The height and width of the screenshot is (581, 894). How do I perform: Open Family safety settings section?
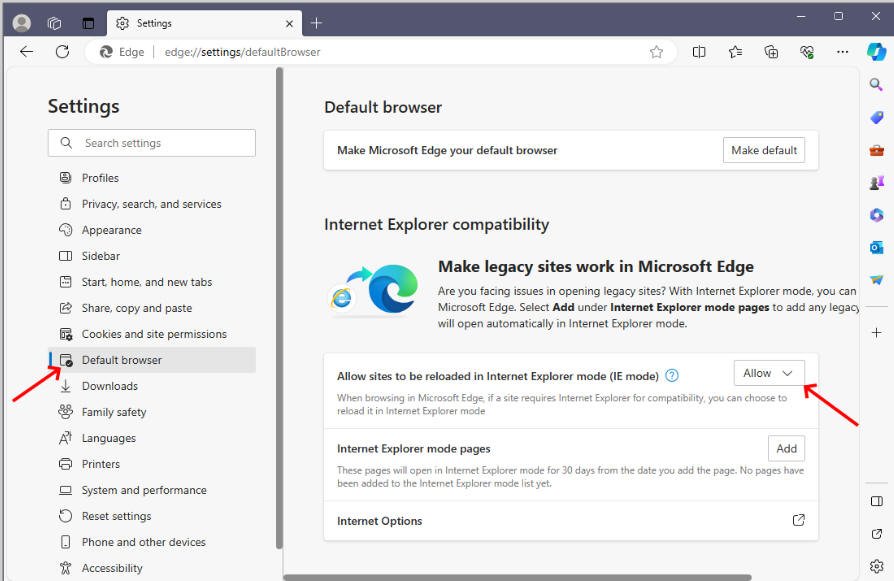[x=152, y=412]
